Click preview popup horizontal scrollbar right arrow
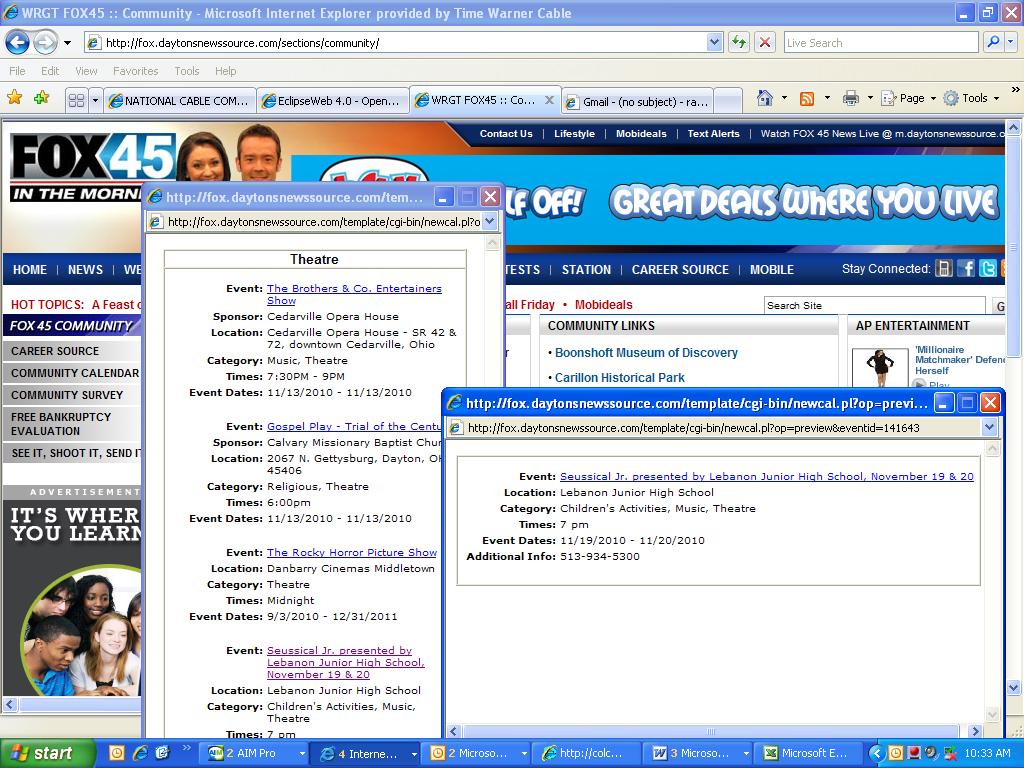Image resolution: width=1024 pixels, height=768 pixels. [x=975, y=731]
